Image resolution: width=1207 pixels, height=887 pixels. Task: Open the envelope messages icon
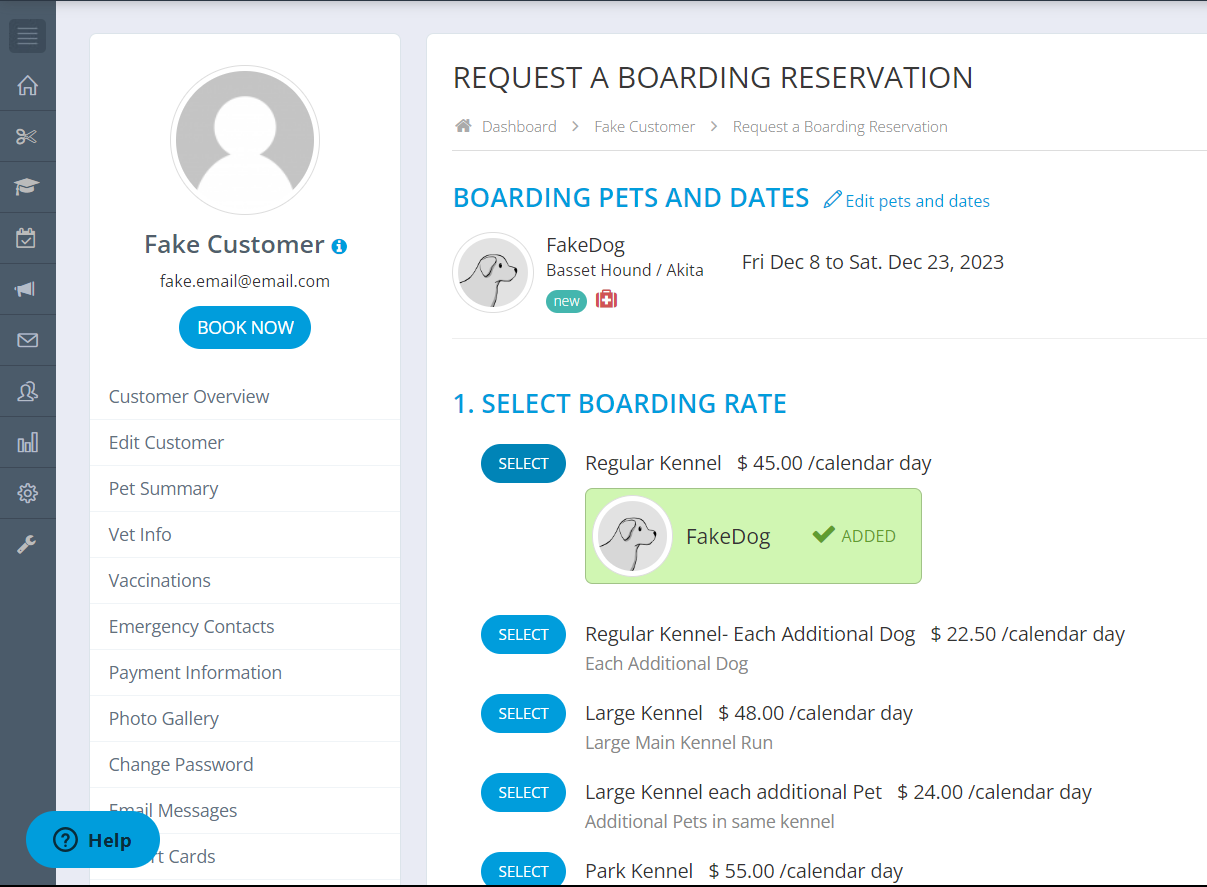pyautogui.click(x=27, y=340)
